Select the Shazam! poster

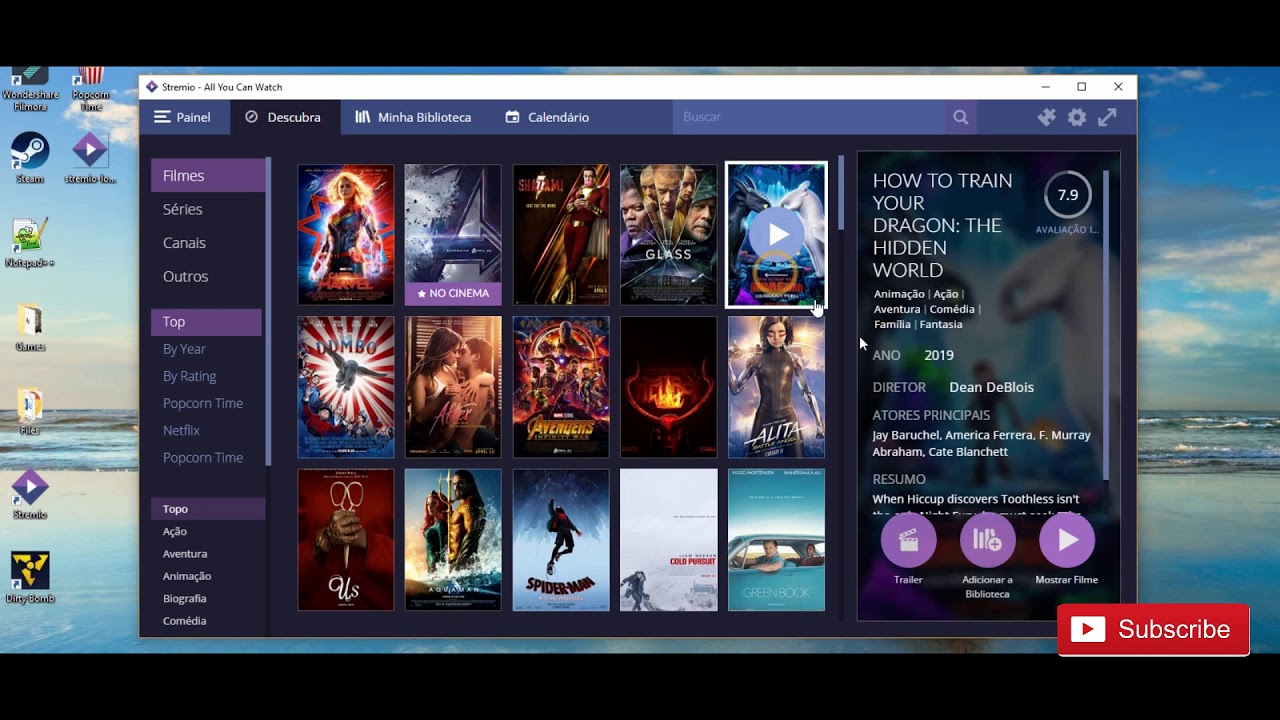[x=561, y=235]
